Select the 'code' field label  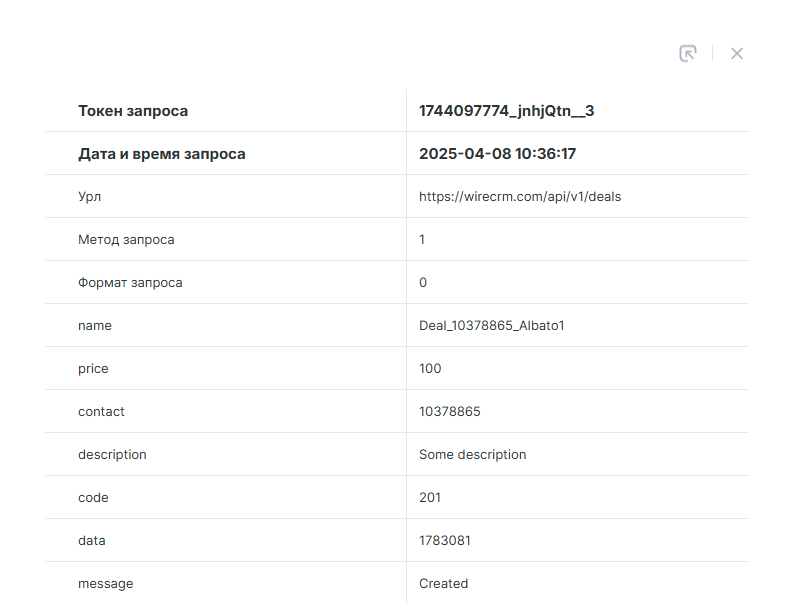[93, 498]
